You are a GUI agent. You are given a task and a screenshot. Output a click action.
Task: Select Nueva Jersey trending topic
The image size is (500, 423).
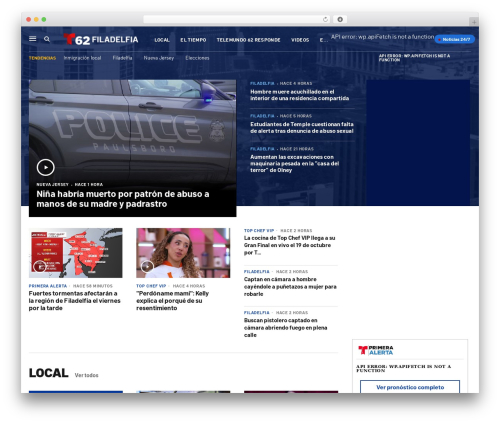[x=159, y=58]
